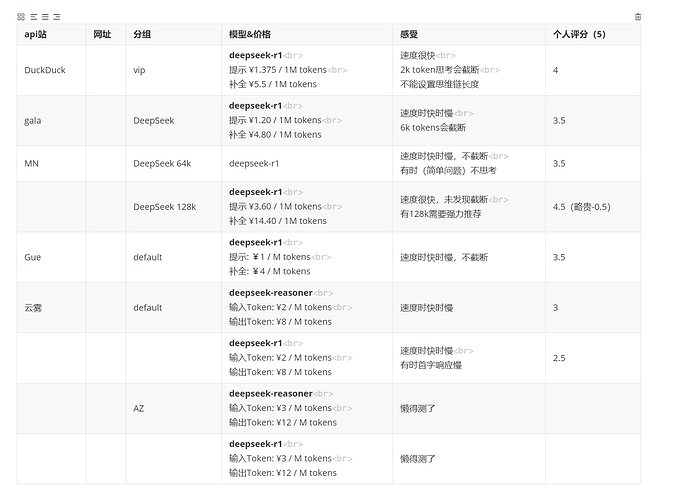
Task: Click the '补全: ¥4 / M tokens' price line
Action: coord(270,271)
